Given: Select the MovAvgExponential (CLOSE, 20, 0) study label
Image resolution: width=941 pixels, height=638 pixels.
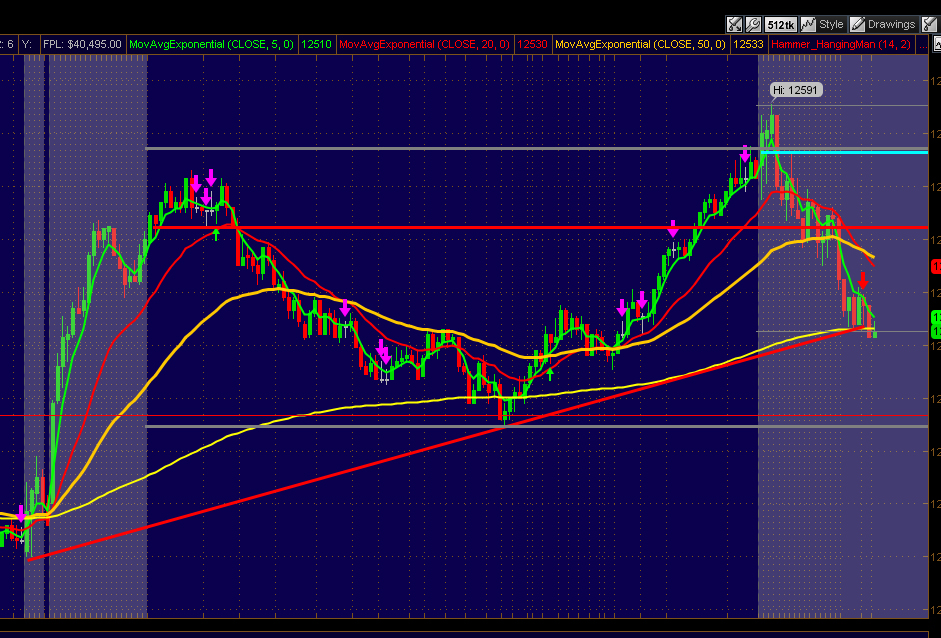Looking at the screenshot, I should pyautogui.click(x=424, y=44).
